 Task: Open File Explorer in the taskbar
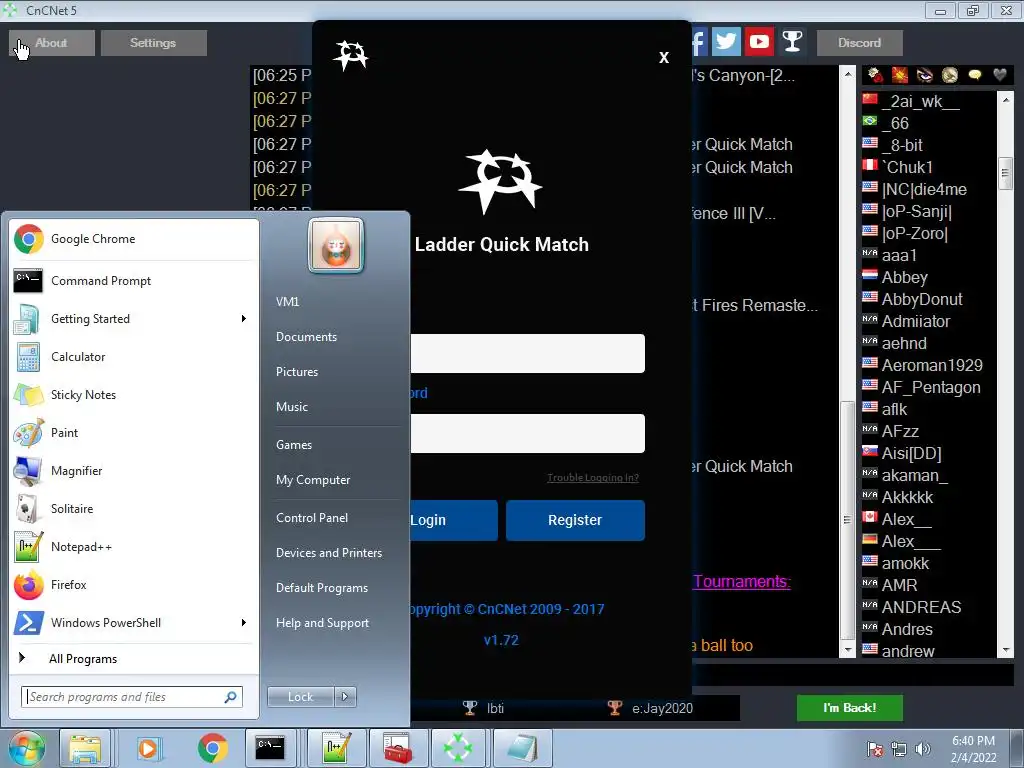[84, 748]
